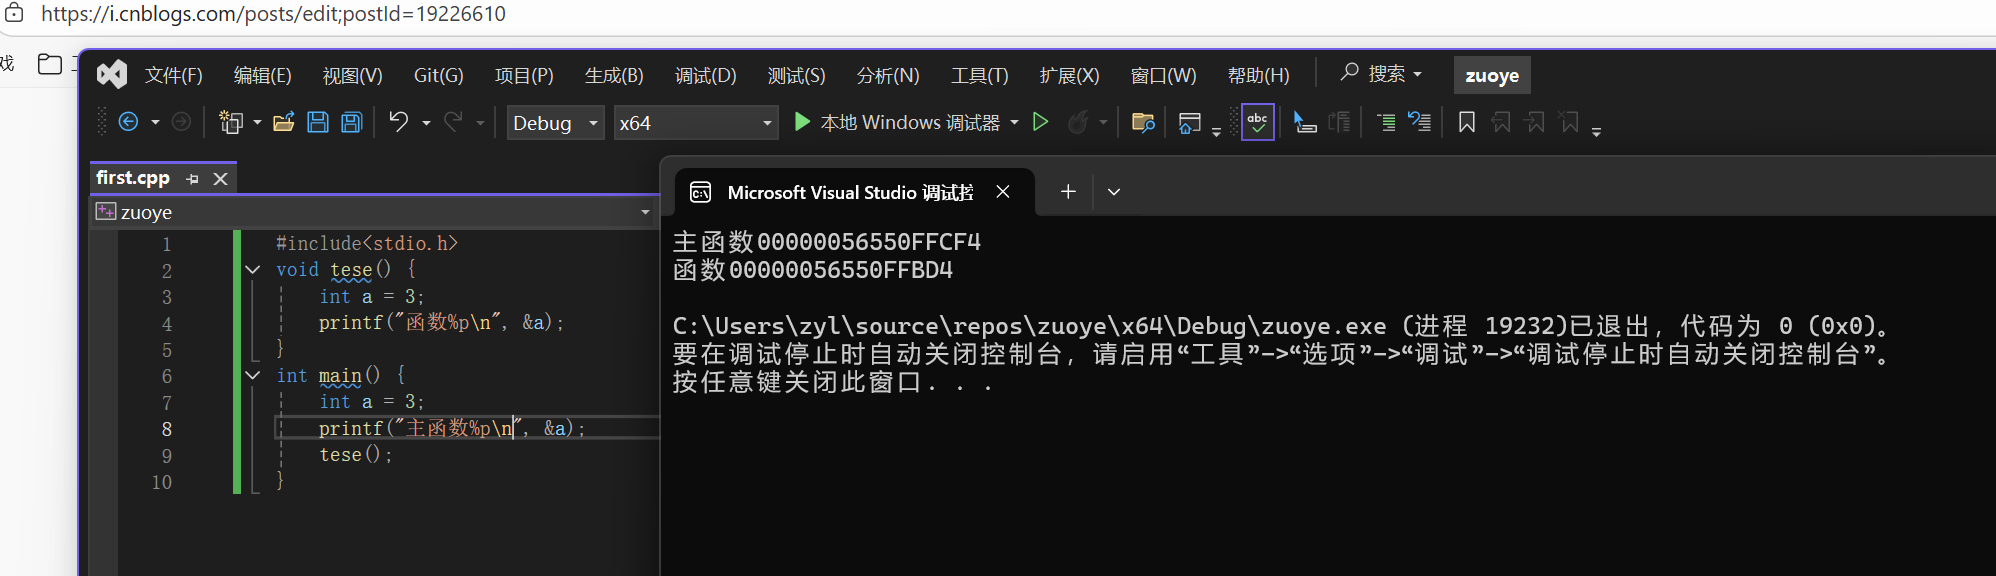Click the greyed document lines toolbar icon
This screenshot has width=1996, height=576.
[1339, 122]
